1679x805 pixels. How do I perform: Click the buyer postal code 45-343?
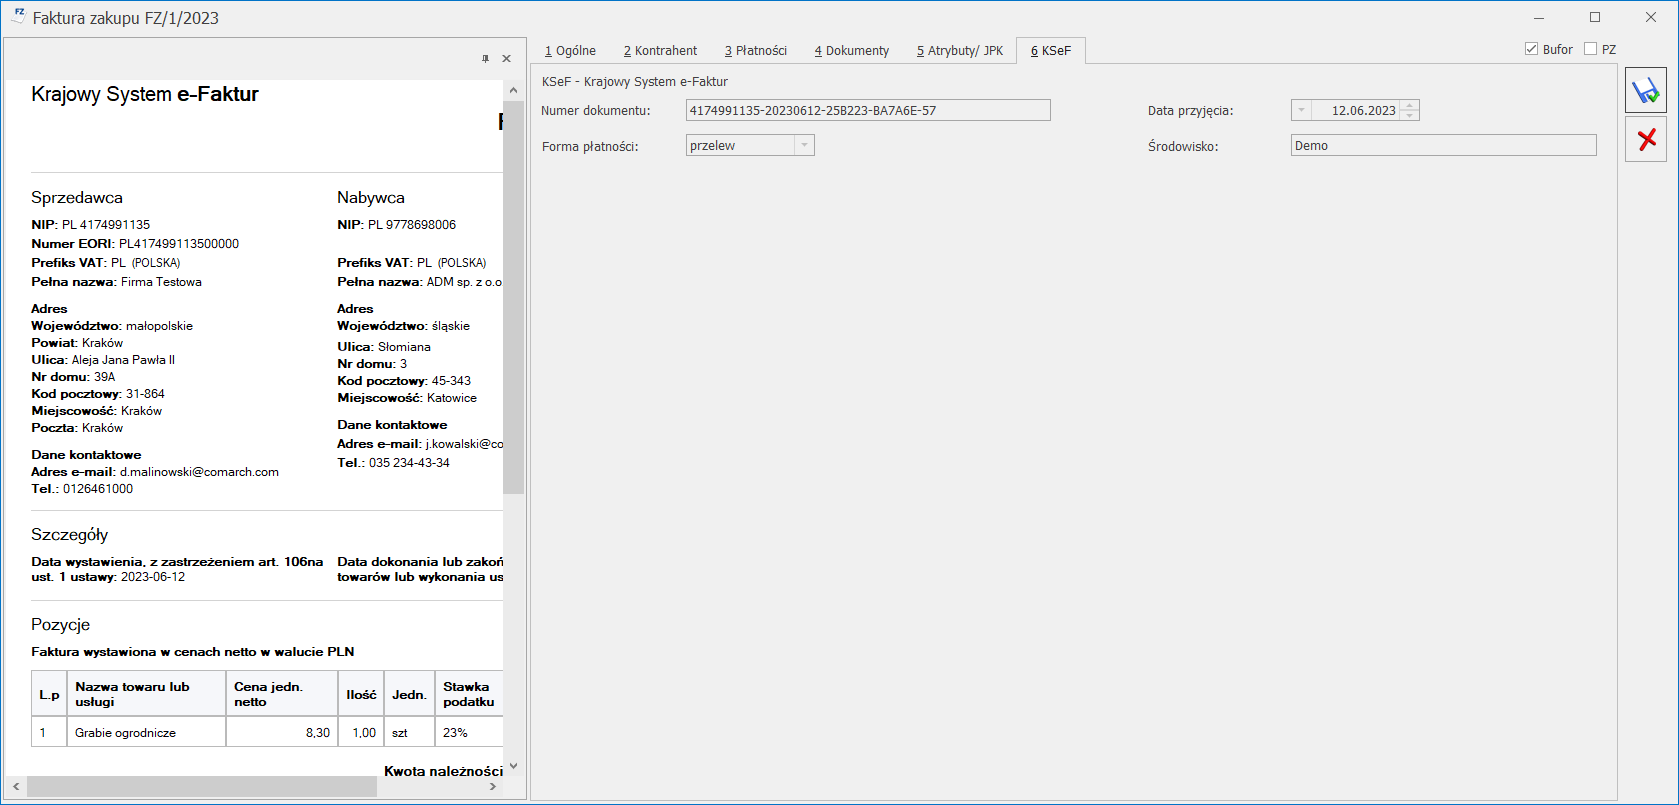click(x=451, y=381)
